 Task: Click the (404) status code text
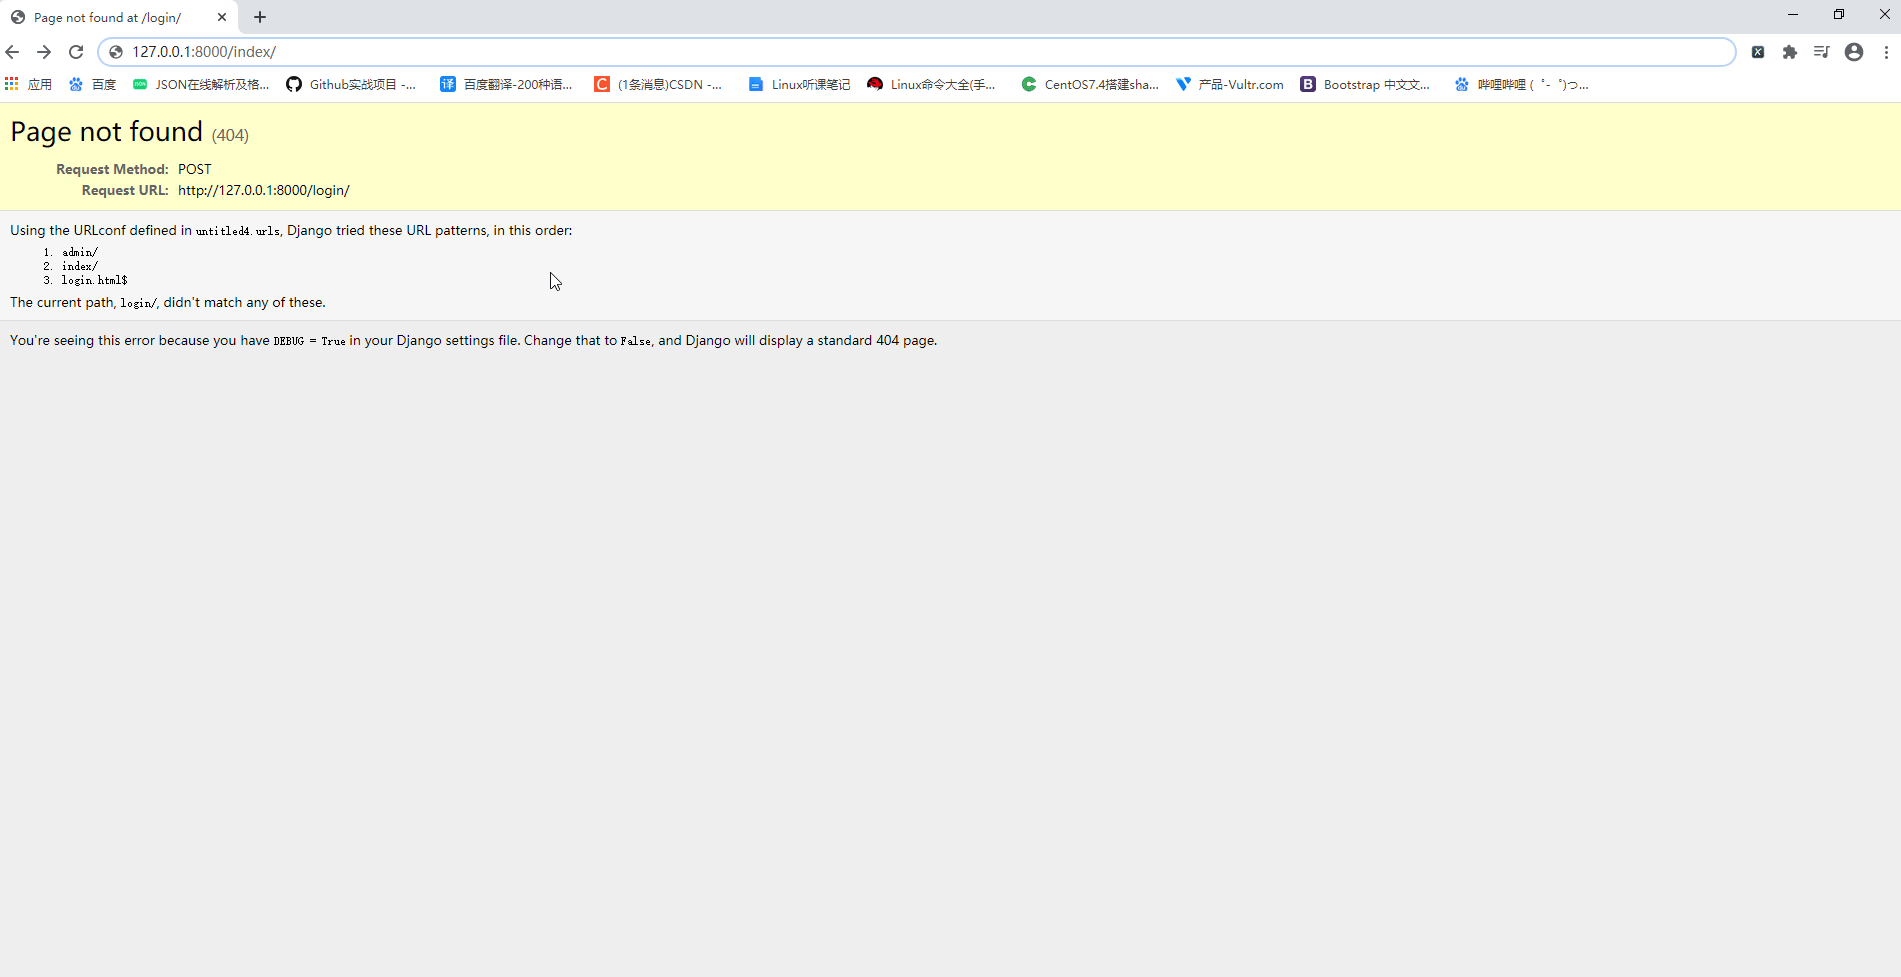click(230, 135)
